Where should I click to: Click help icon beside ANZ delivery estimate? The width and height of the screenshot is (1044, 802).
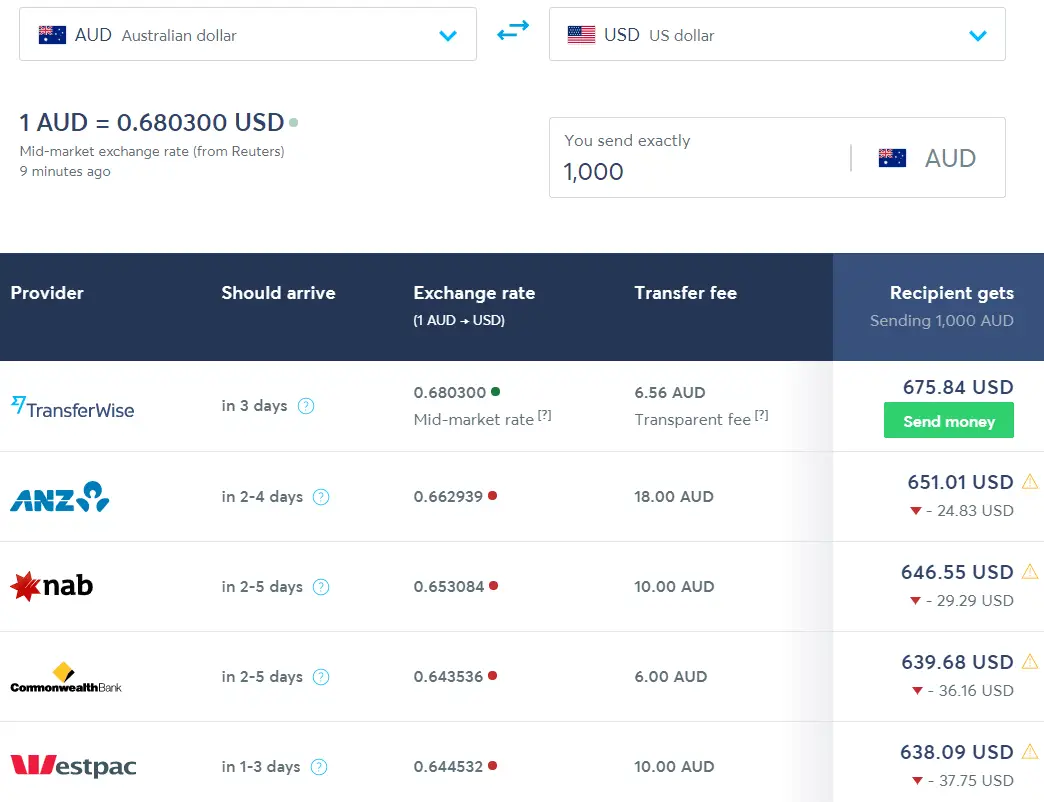click(x=321, y=497)
